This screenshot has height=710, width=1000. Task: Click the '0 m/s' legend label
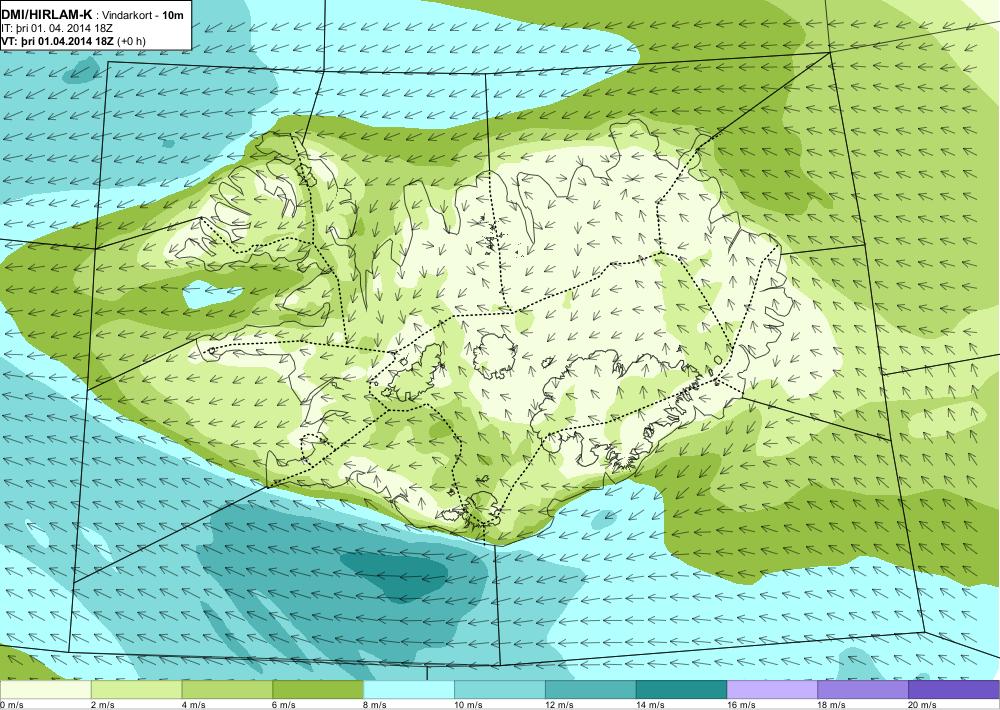click(11, 705)
